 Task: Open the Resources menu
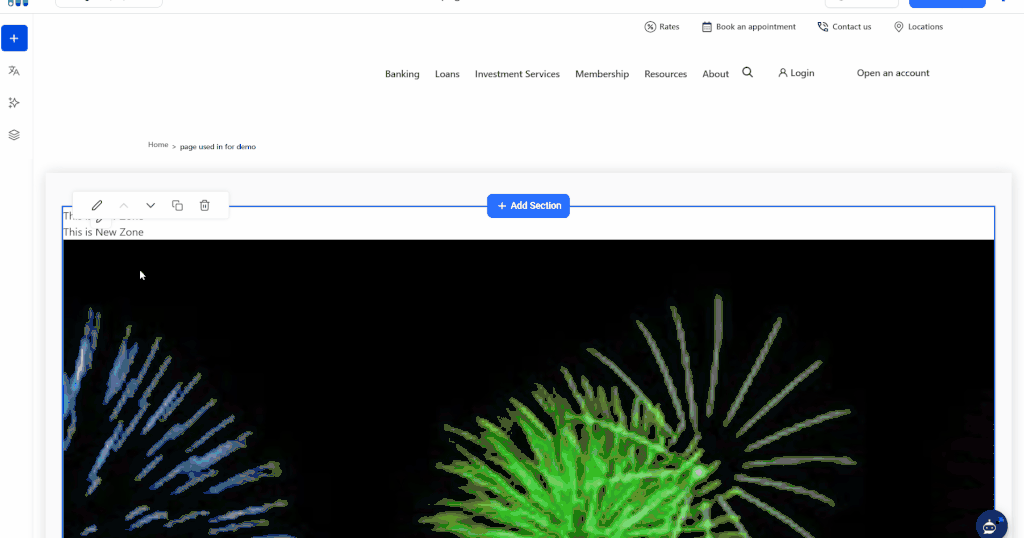pos(665,74)
